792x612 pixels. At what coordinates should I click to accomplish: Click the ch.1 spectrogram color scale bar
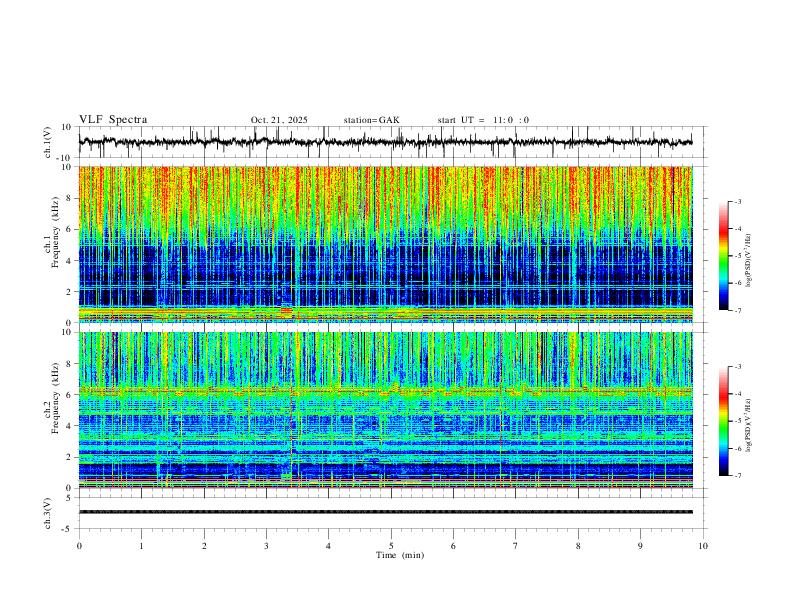coord(723,256)
